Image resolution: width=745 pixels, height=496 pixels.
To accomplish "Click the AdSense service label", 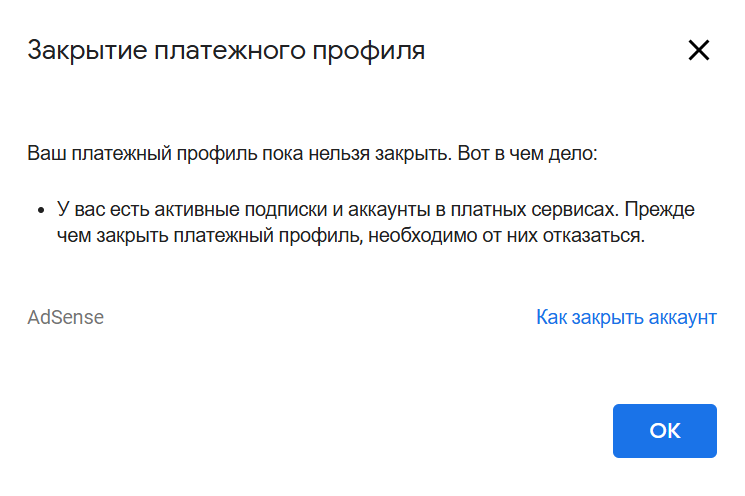I will click(66, 318).
